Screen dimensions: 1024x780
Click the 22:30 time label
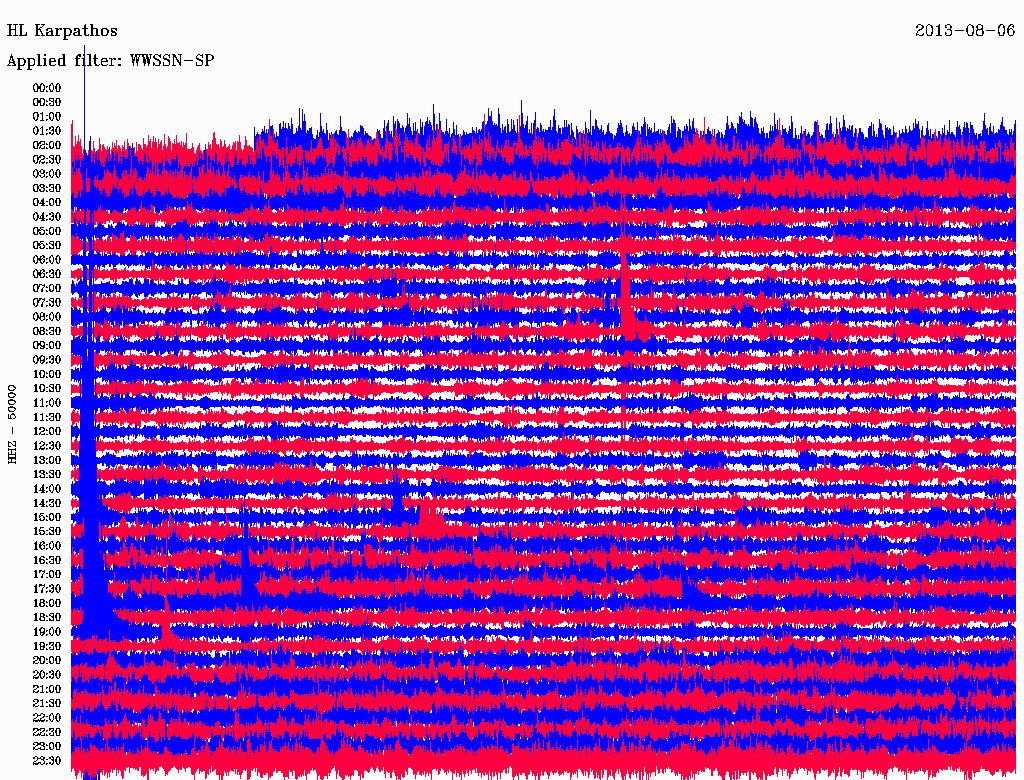coord(47,732)
